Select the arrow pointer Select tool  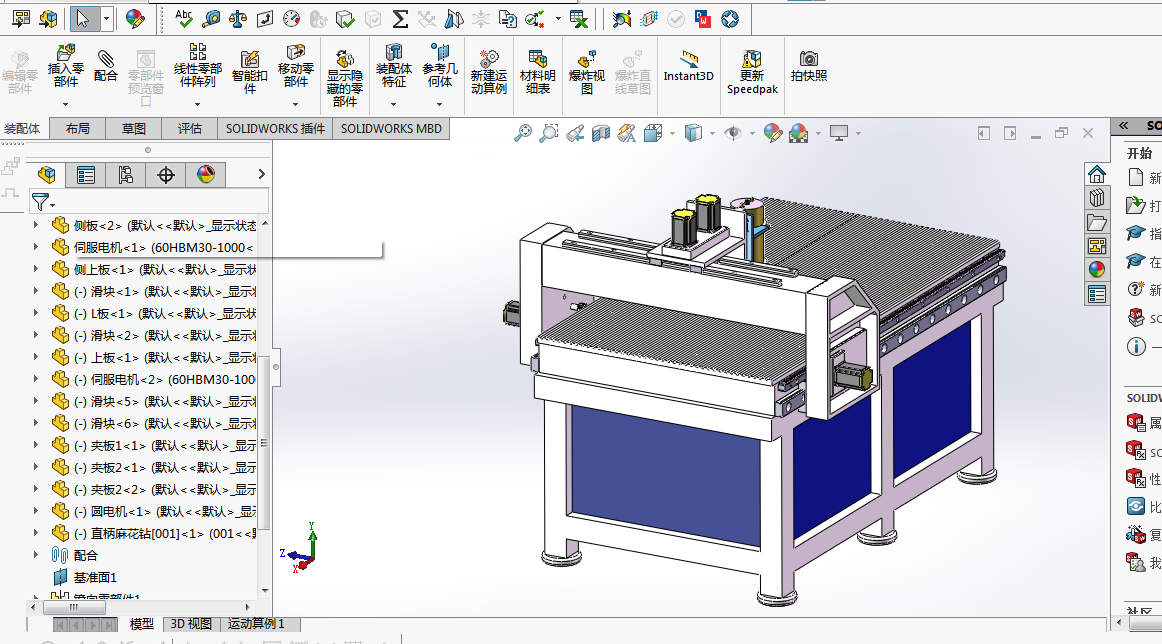point(84,19)
